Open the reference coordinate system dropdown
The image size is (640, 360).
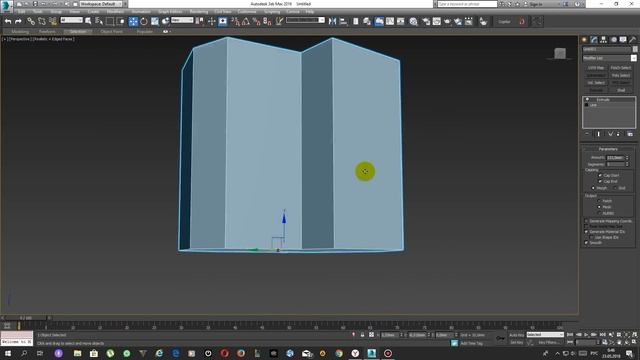coord(182,20)
